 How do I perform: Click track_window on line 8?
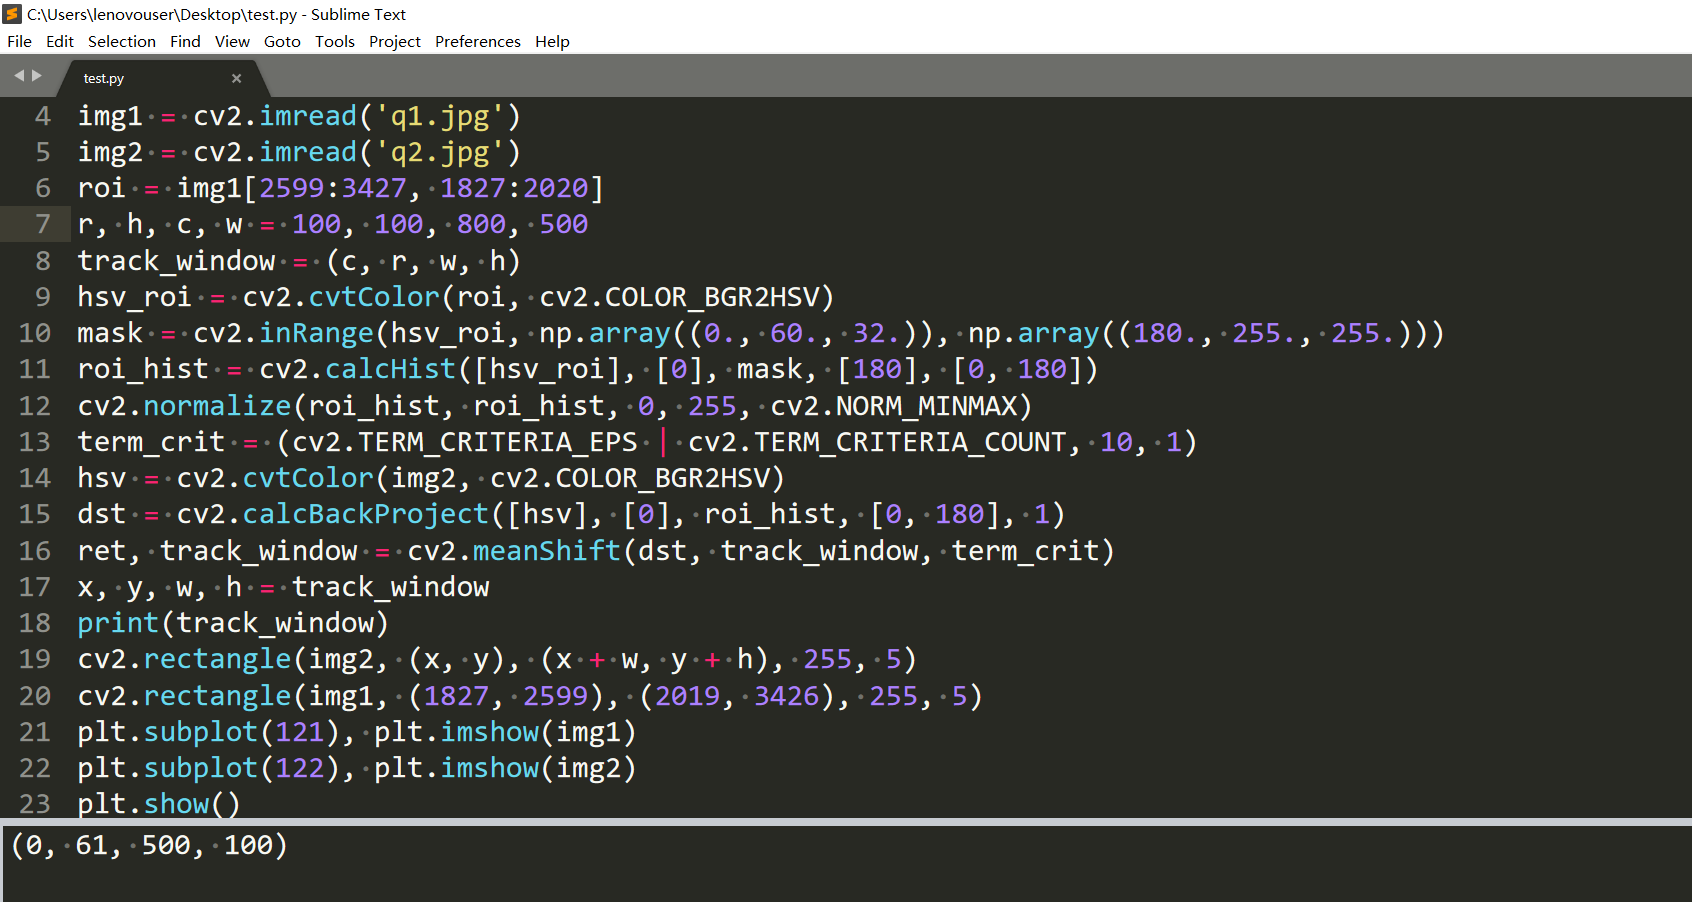tap(176, 261)
